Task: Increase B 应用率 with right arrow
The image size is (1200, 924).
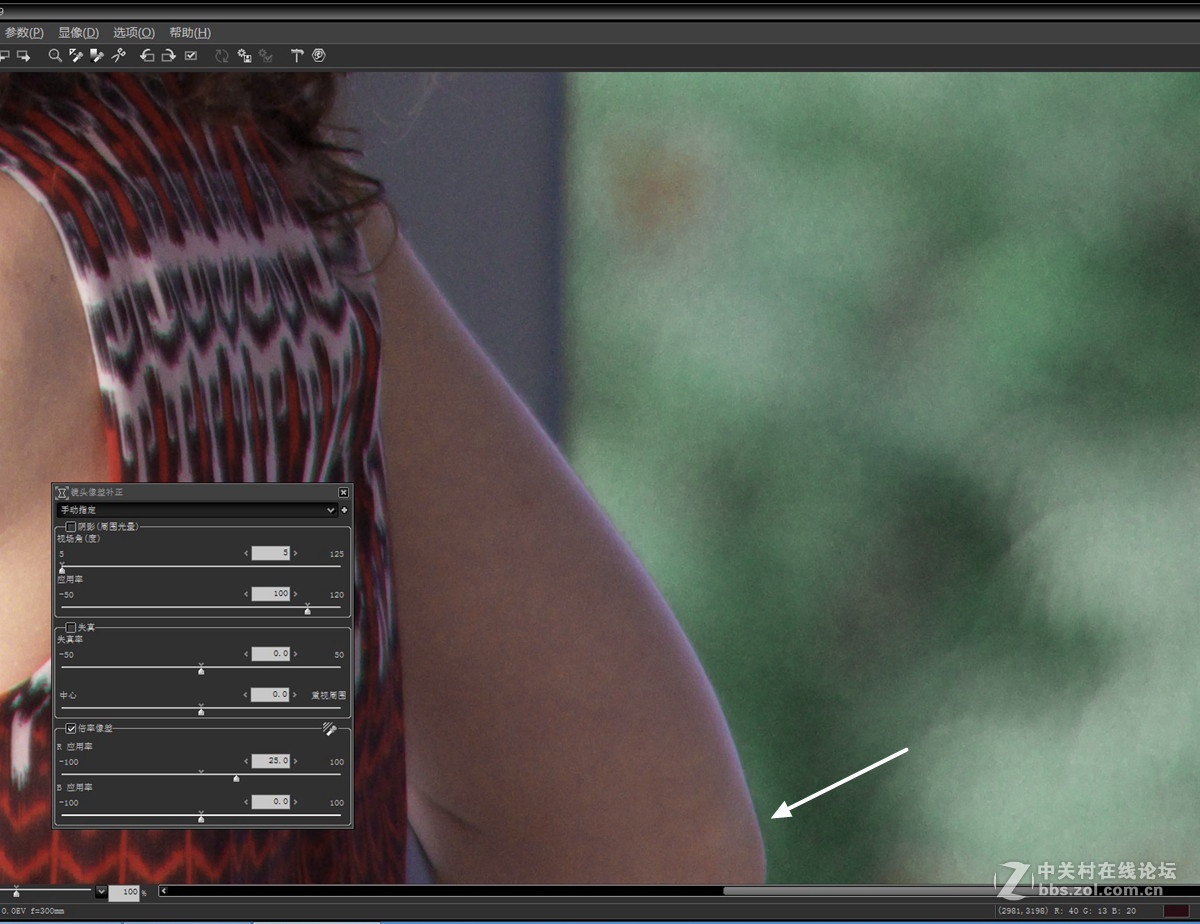Action: (295, 802)
